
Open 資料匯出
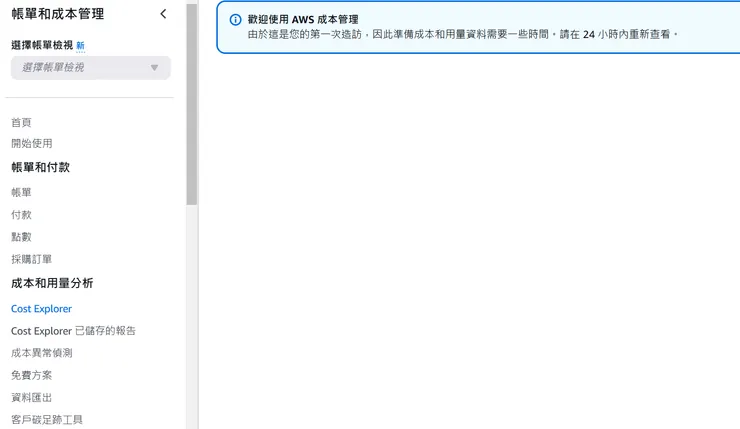pyautogui.click(x=32, y=397)
